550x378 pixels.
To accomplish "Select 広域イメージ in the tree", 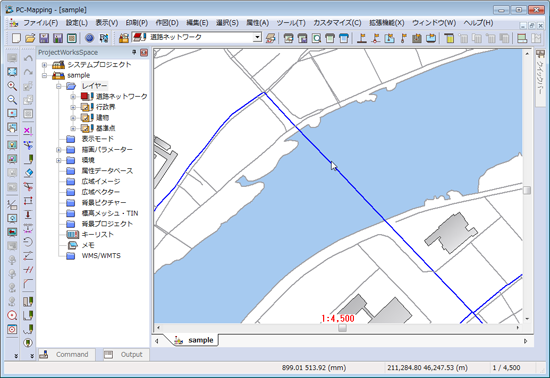I will [x=101, y=181].
